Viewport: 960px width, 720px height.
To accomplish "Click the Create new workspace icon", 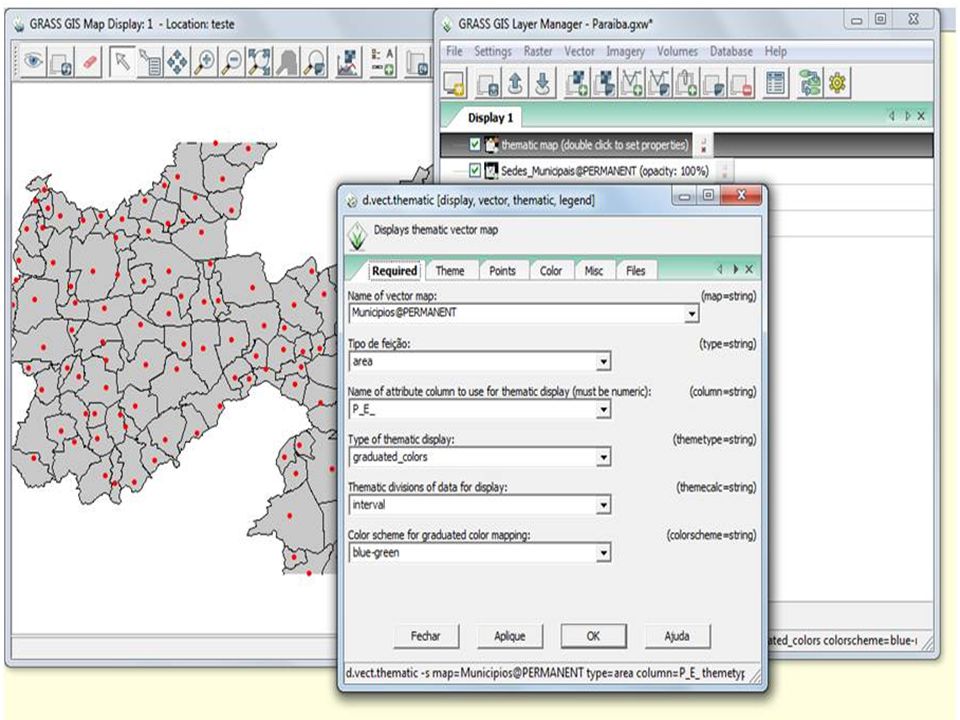I will coord(488,84).
